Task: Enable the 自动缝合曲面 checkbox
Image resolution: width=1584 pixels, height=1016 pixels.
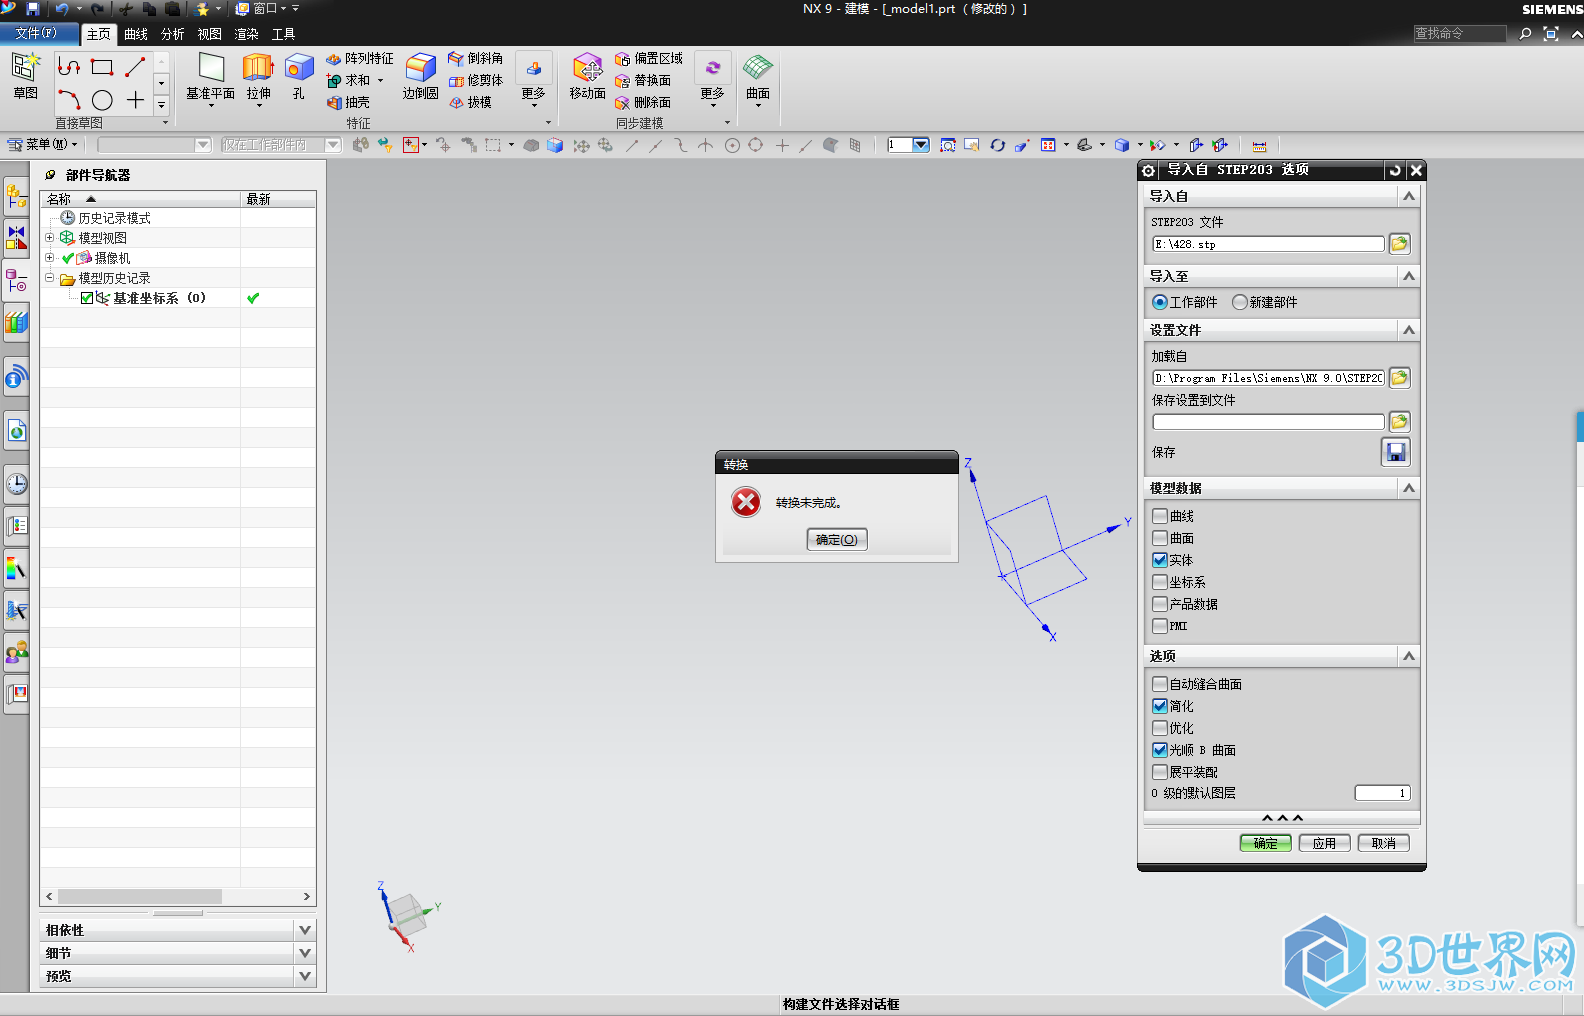Action: point(1160,684)
